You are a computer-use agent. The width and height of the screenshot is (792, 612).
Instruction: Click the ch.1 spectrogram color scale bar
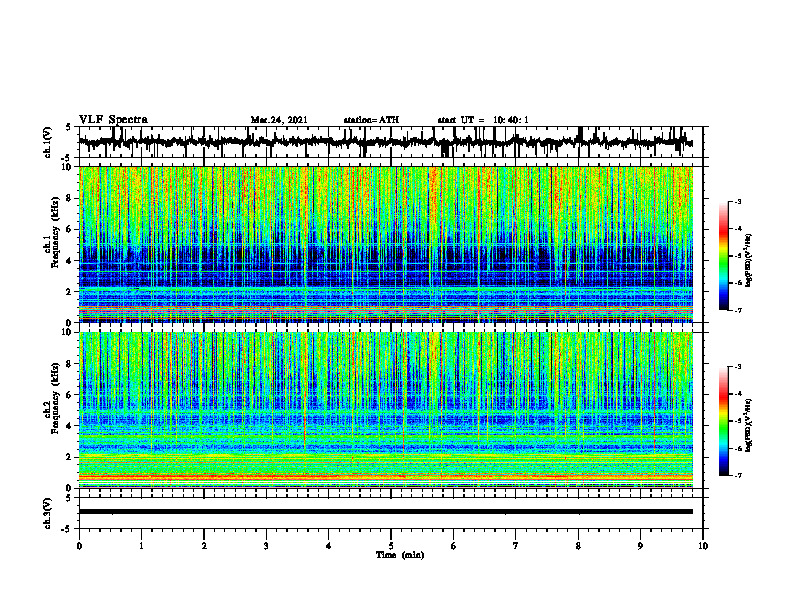click(724, 256)
